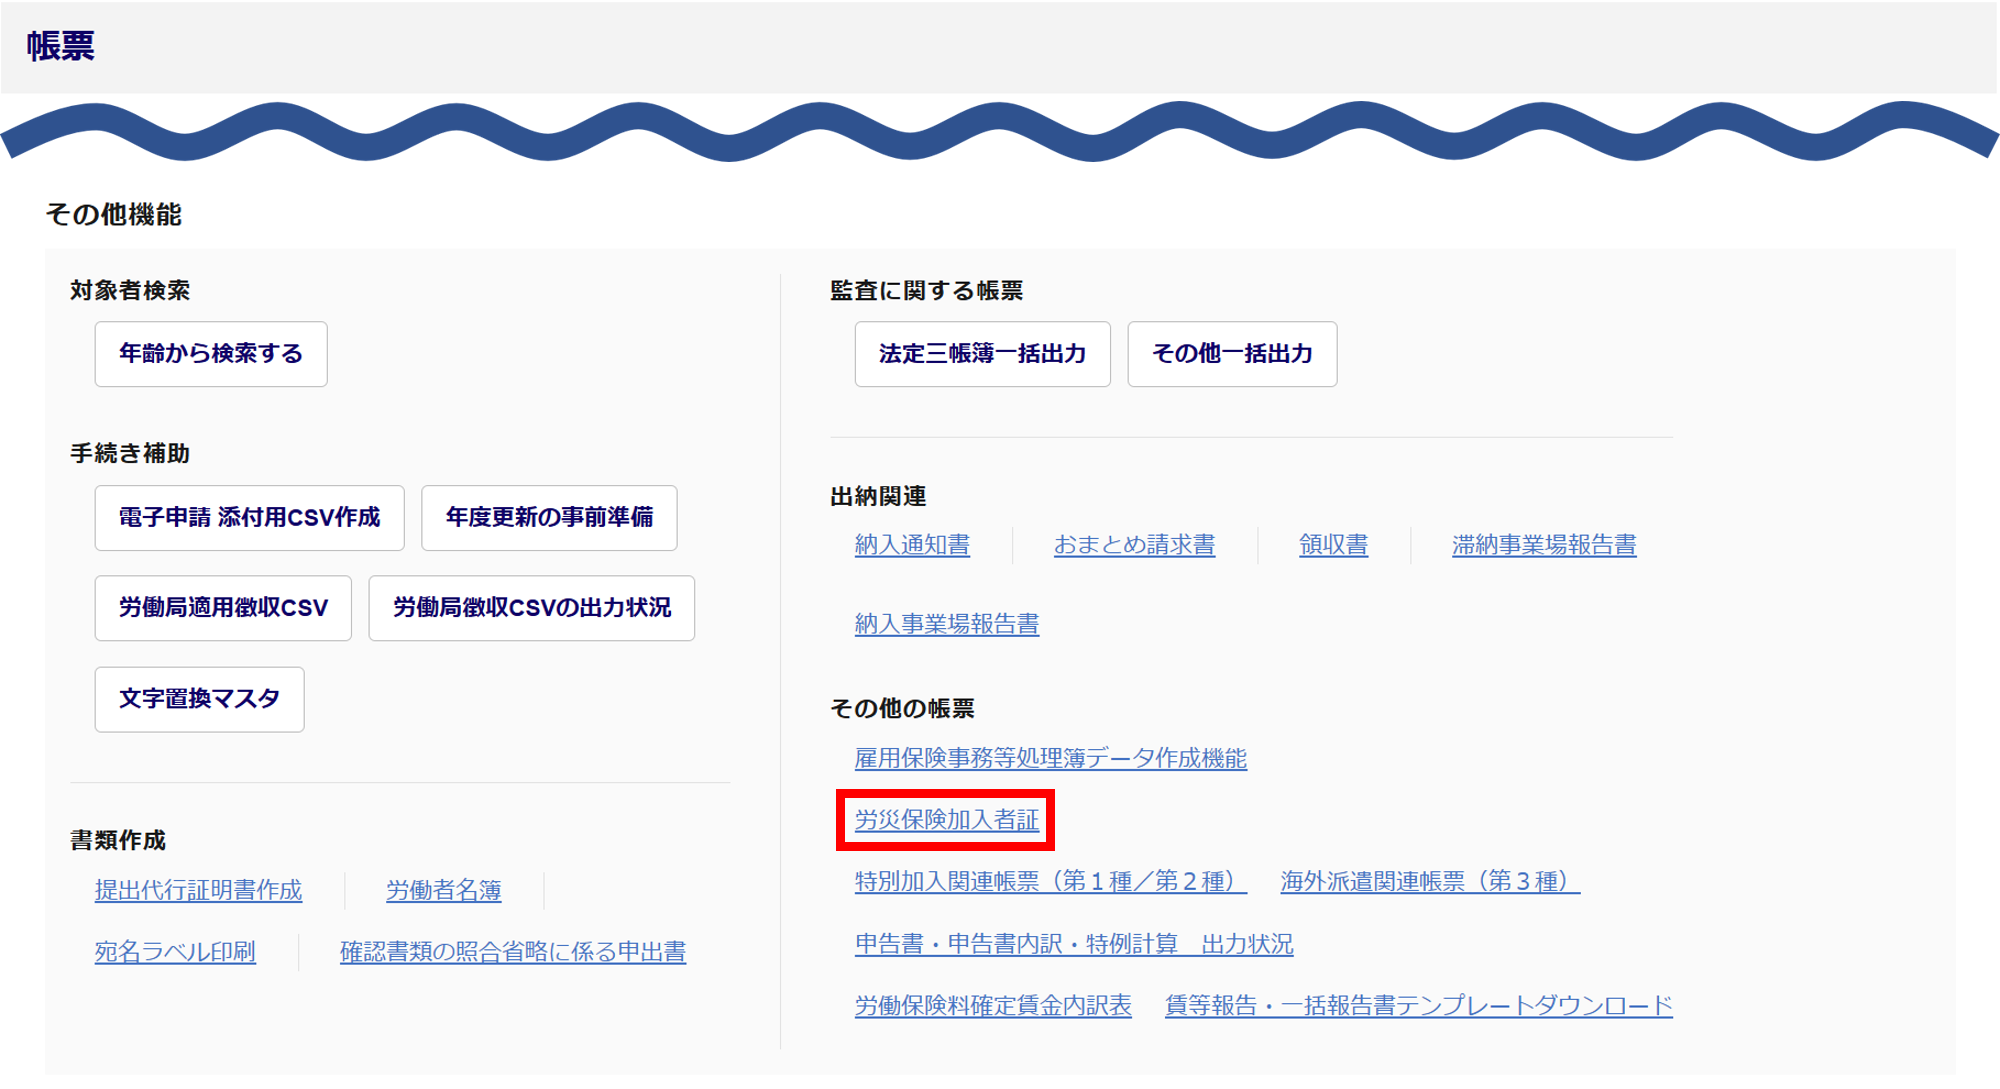Click 労働局徴収CSVの出力状況 button
2000x1089 pixels.
(x=531, y=608)
